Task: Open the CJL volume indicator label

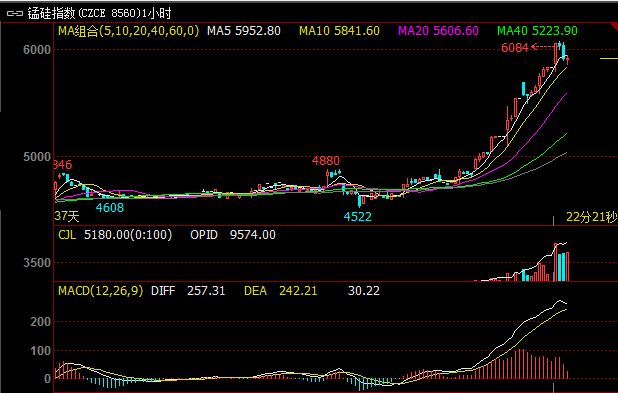Action: (x=67, y=235)
